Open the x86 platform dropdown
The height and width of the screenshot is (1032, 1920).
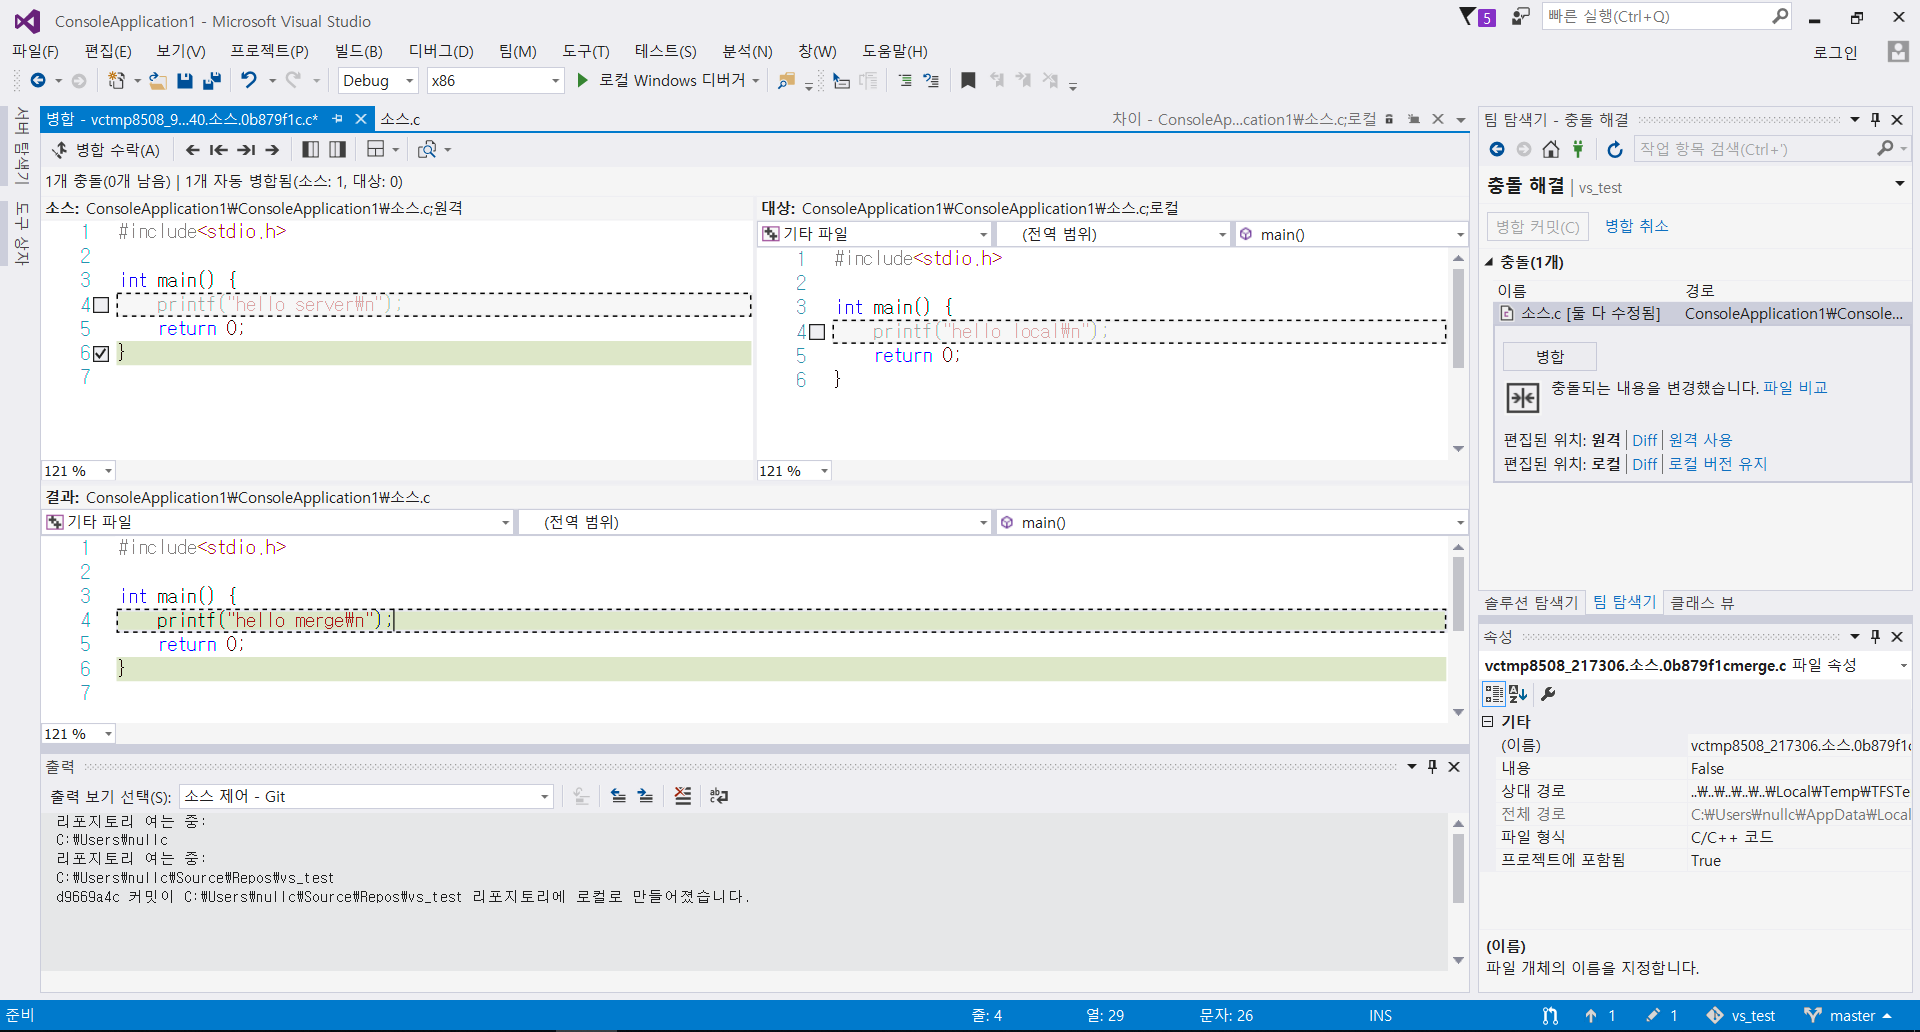[495, 81]
